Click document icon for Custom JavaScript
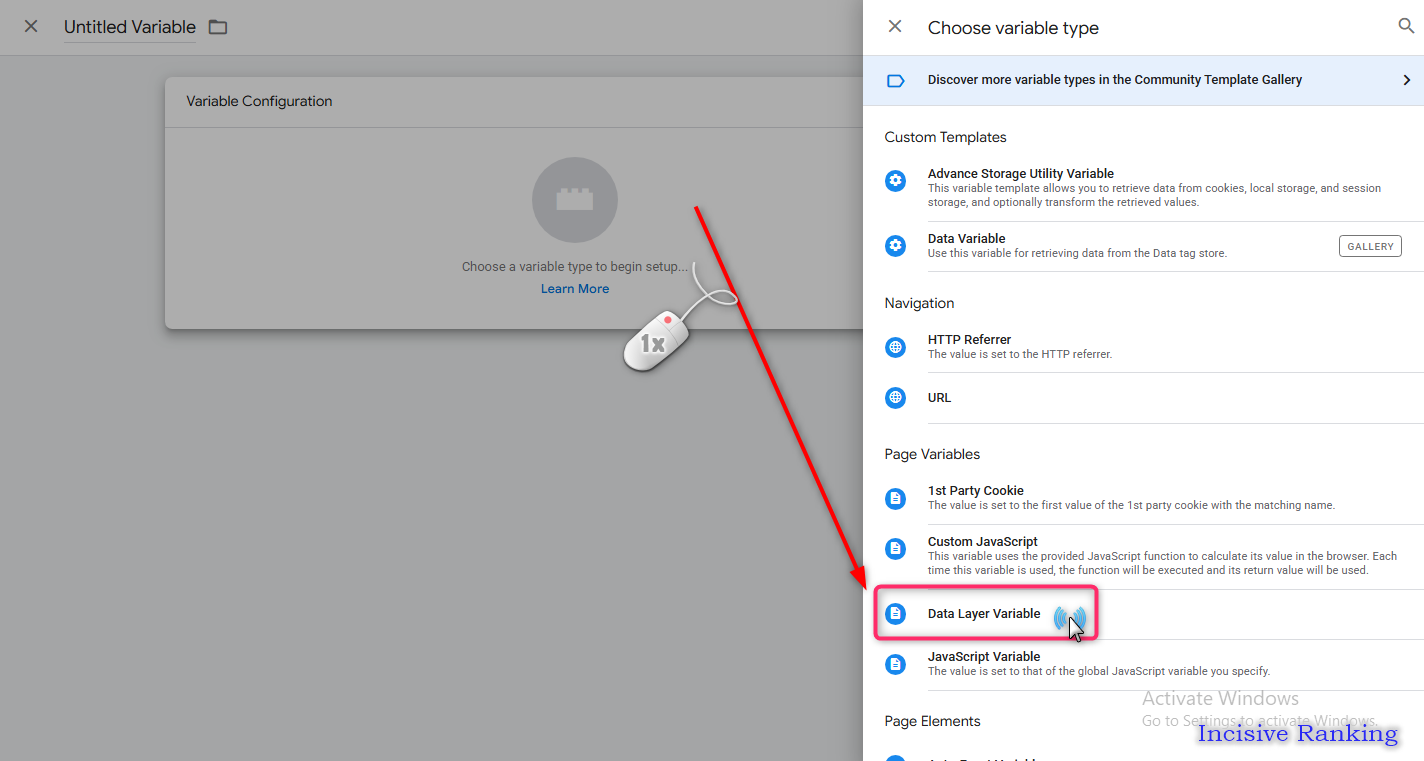The image size is (1424, 761). 896,549
